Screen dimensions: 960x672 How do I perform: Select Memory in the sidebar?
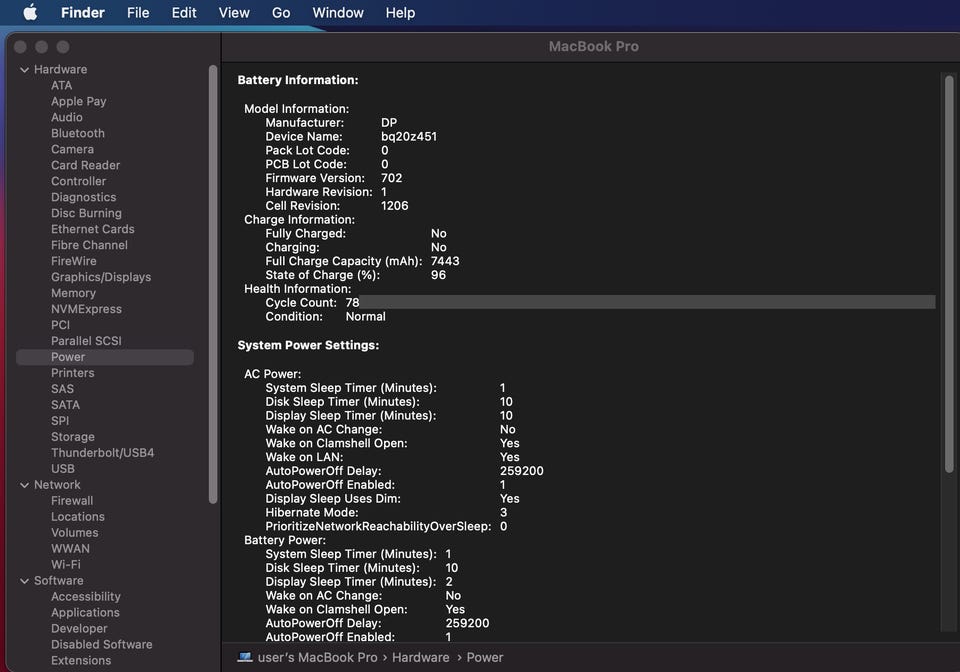pyautogui.click(x=73, y=293)
